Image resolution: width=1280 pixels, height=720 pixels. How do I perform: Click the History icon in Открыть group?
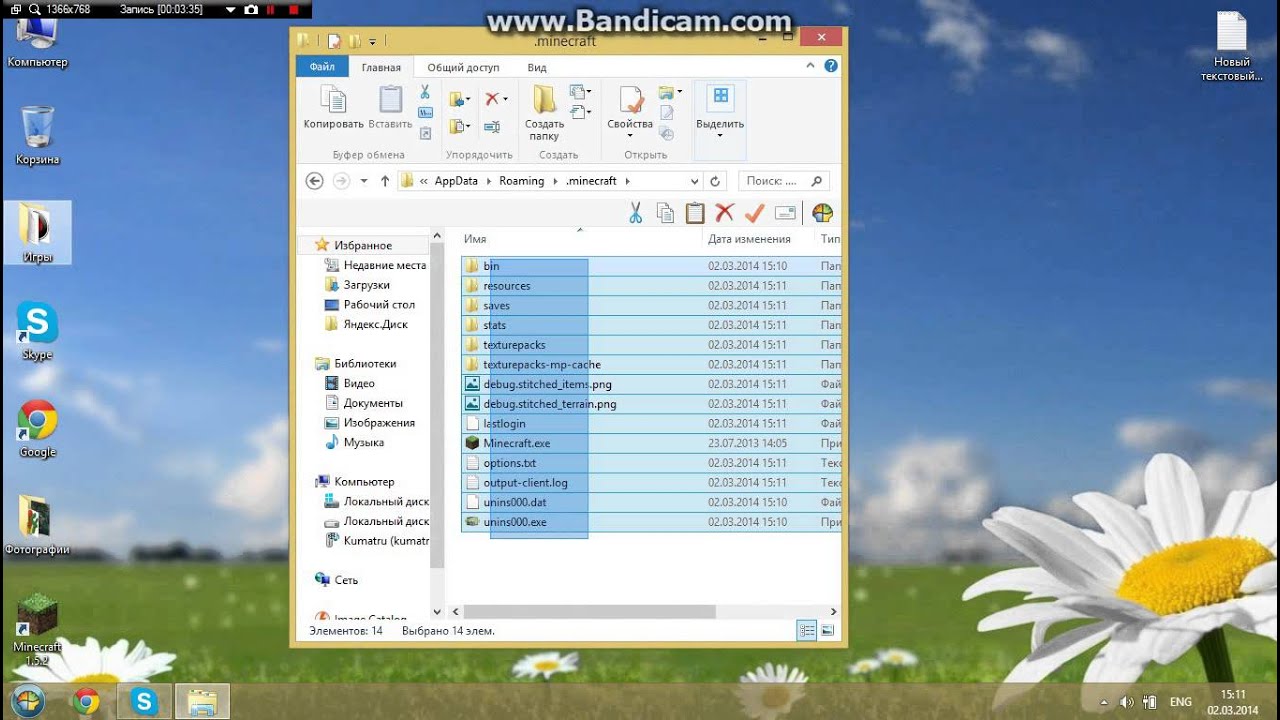click(x=667, y=134)
